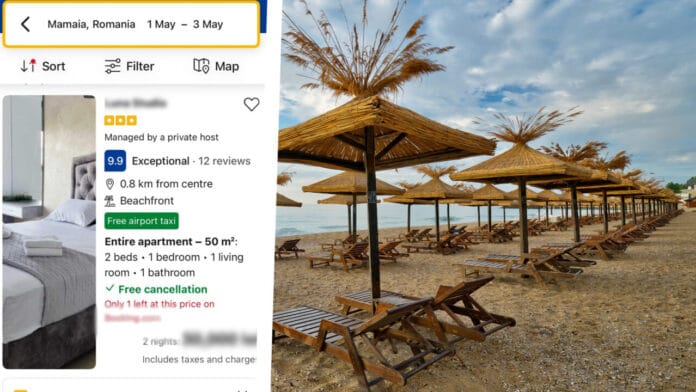Click the location pin icon

click(x=110, y=184)
